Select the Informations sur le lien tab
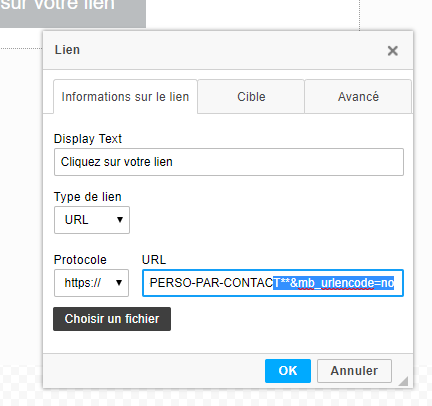This screenshot has height=406, width=432. coord(125,97)
